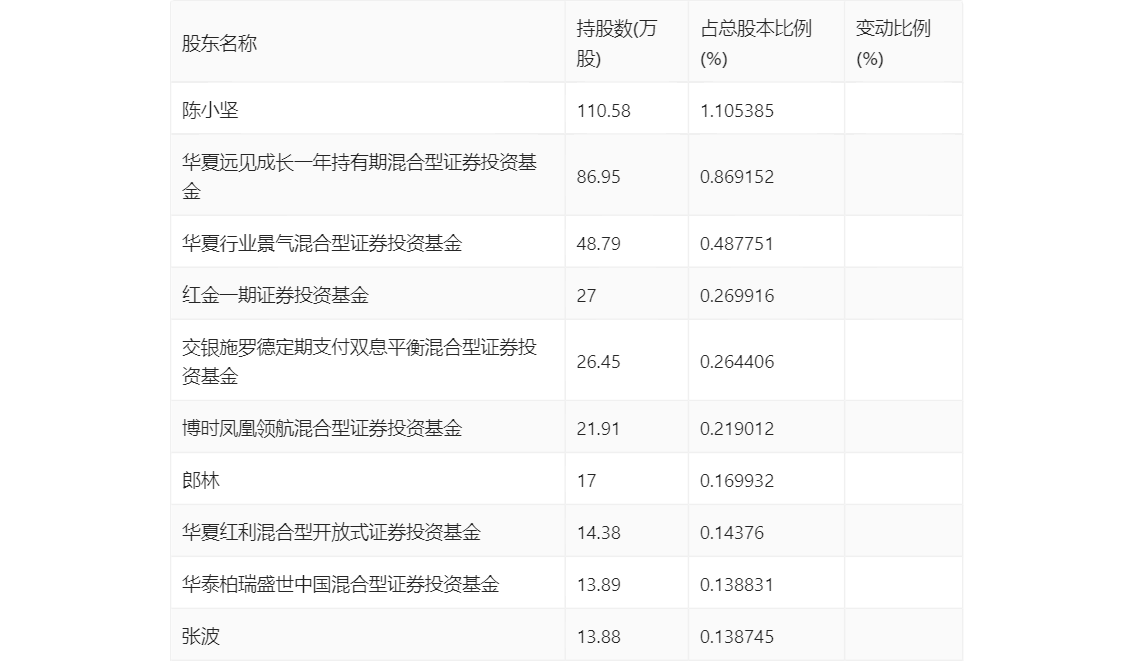Click the ratio 0.169932
Screen dimensions: 1134x661
click(737, 481)
